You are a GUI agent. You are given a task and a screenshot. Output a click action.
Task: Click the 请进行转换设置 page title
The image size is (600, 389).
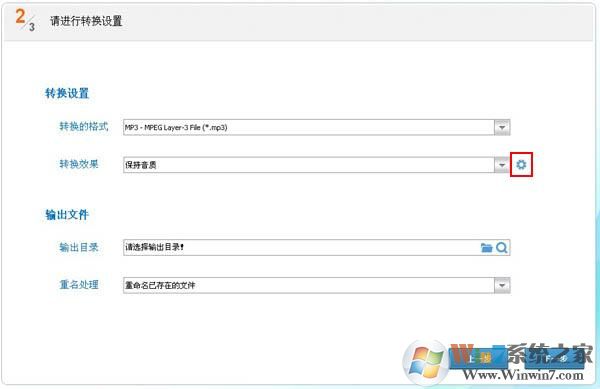pos(86,21)
